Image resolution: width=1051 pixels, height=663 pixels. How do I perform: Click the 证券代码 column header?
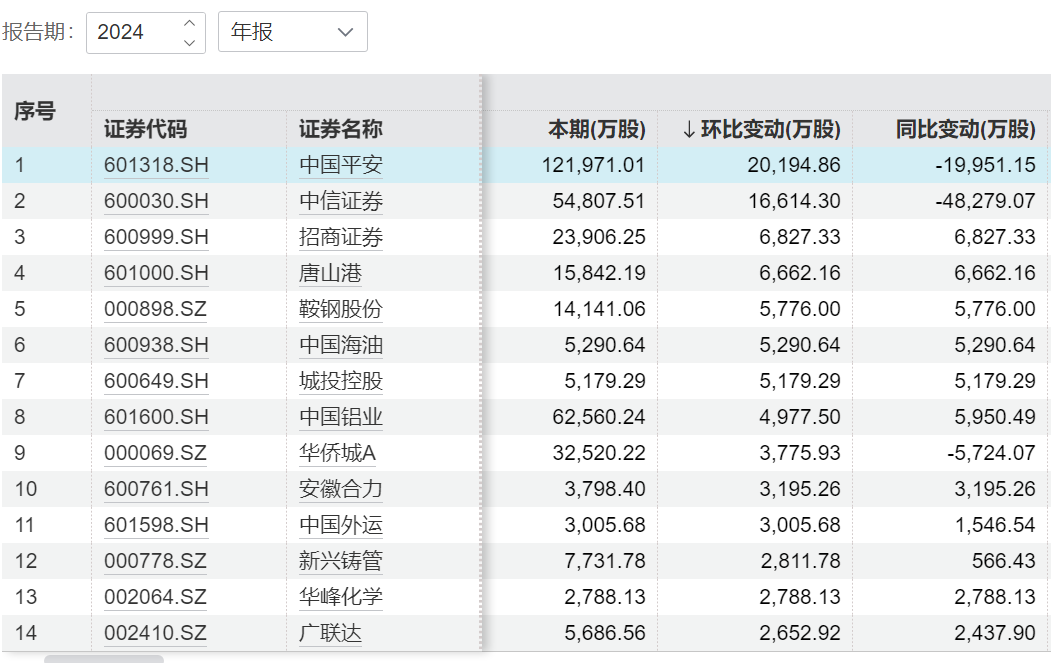coord(145,129)
